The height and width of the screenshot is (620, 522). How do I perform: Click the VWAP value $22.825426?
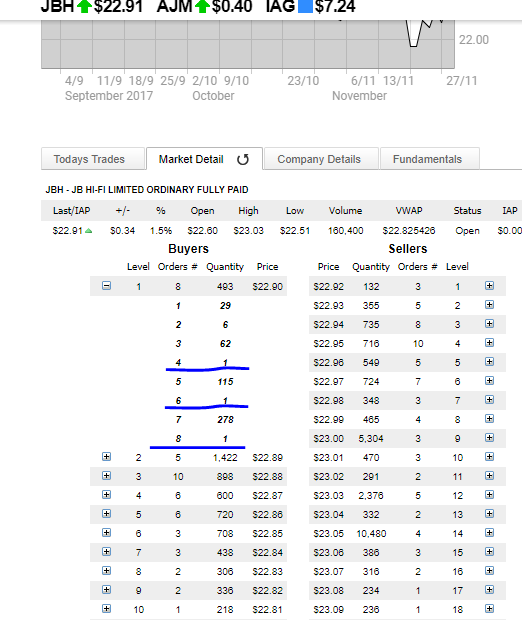click(409, 231)
